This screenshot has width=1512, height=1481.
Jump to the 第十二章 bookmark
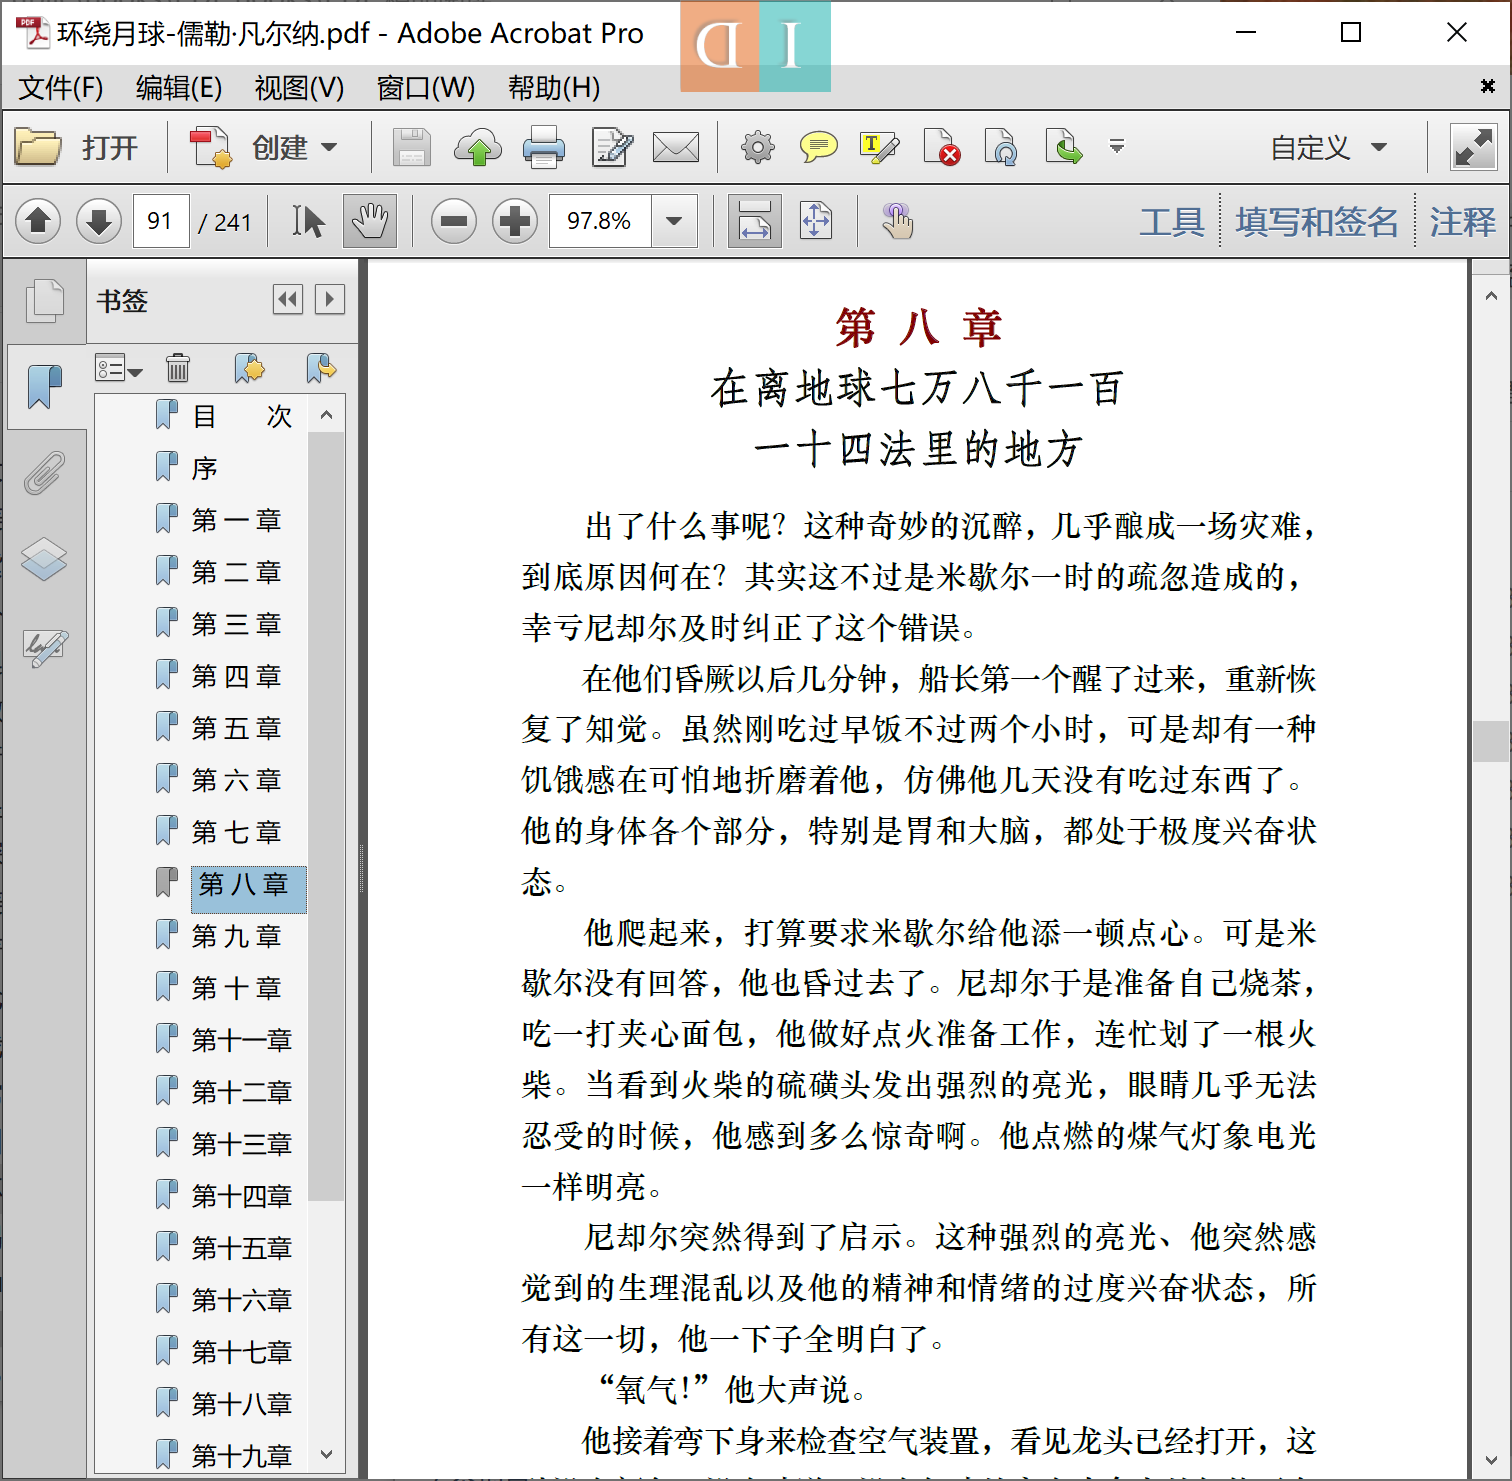242,1092
